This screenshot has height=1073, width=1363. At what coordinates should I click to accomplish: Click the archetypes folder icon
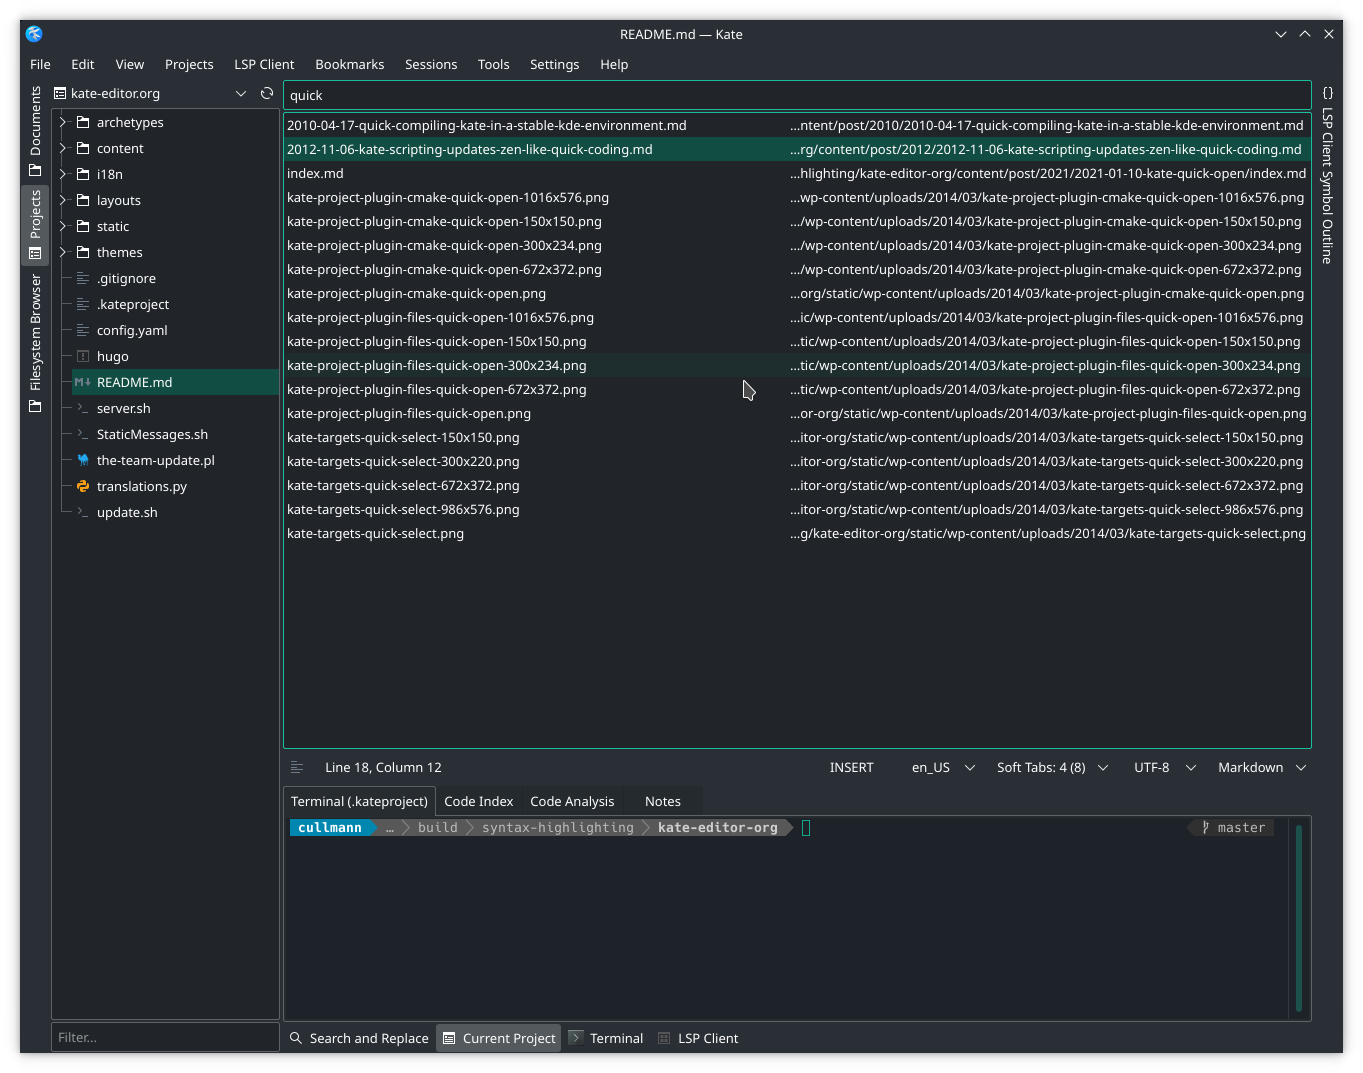click(83, 122)
